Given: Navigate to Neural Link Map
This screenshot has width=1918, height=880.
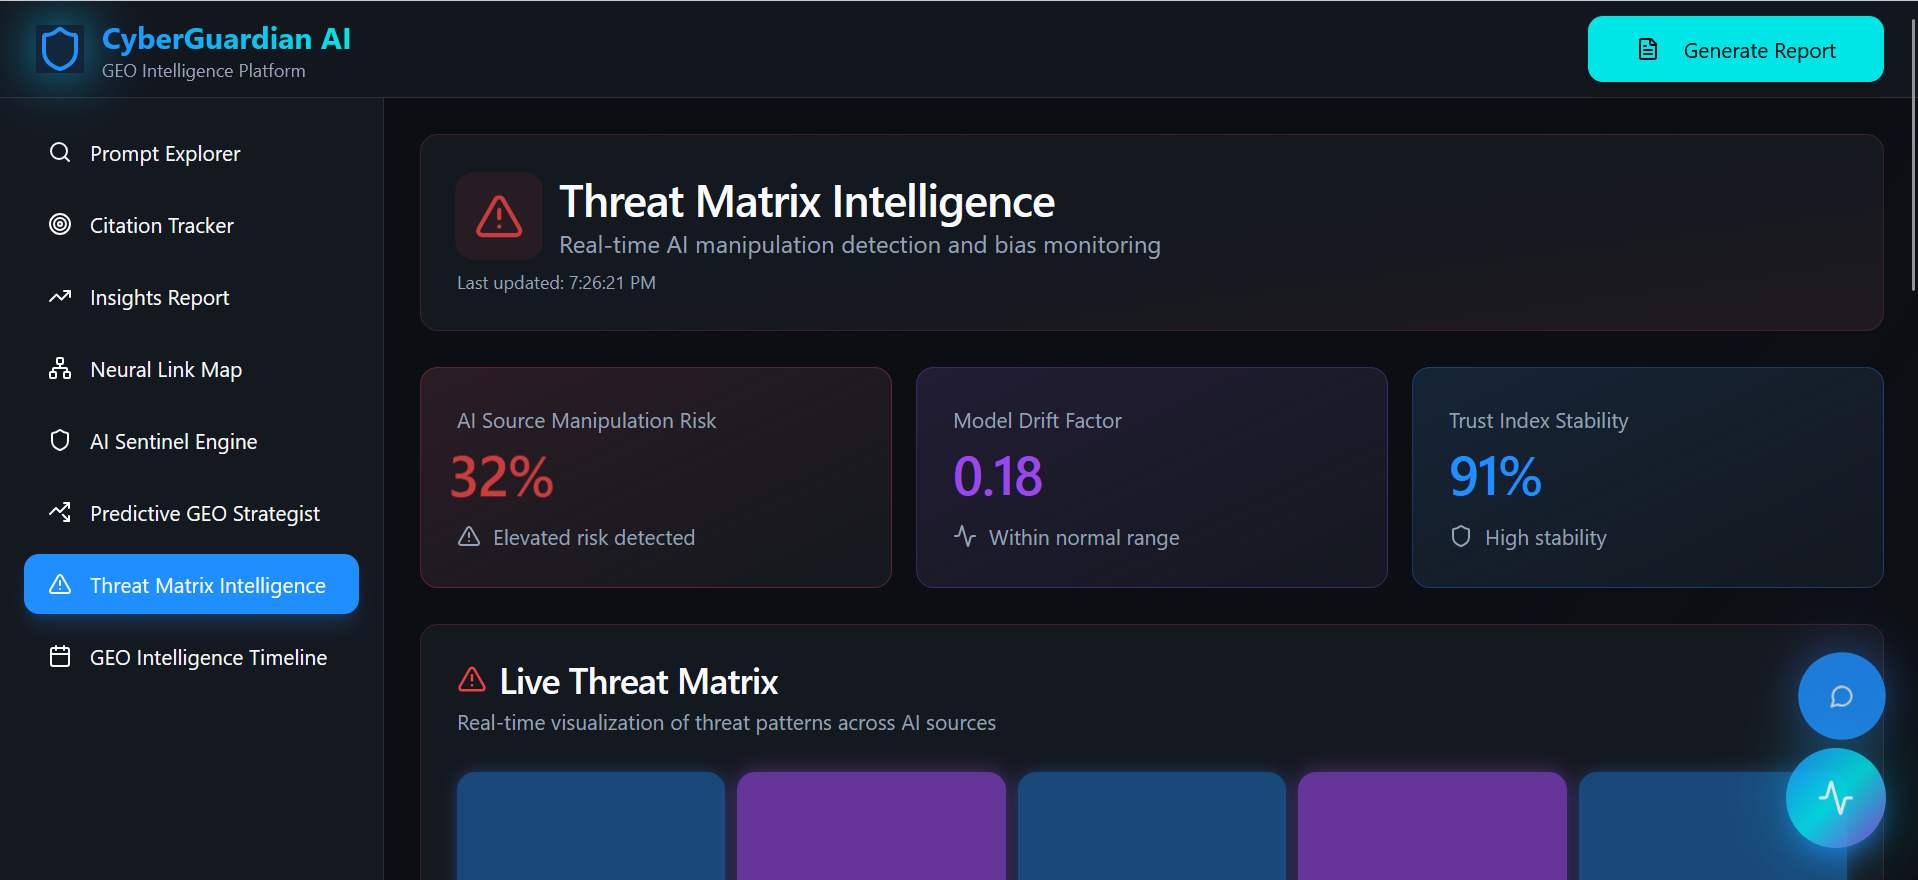Looking at the screenshot, I should tap(191, 369).
